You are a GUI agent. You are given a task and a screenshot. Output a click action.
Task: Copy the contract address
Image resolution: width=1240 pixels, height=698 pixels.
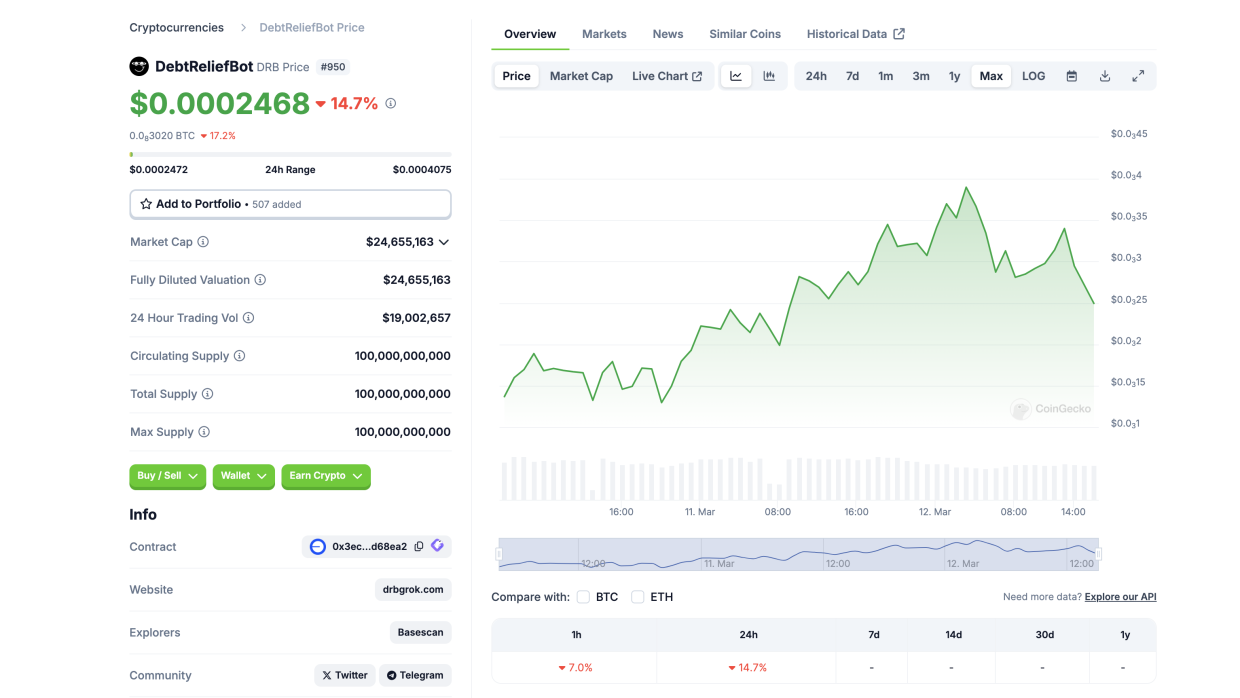pyautogui.click(x=419, y=547)
